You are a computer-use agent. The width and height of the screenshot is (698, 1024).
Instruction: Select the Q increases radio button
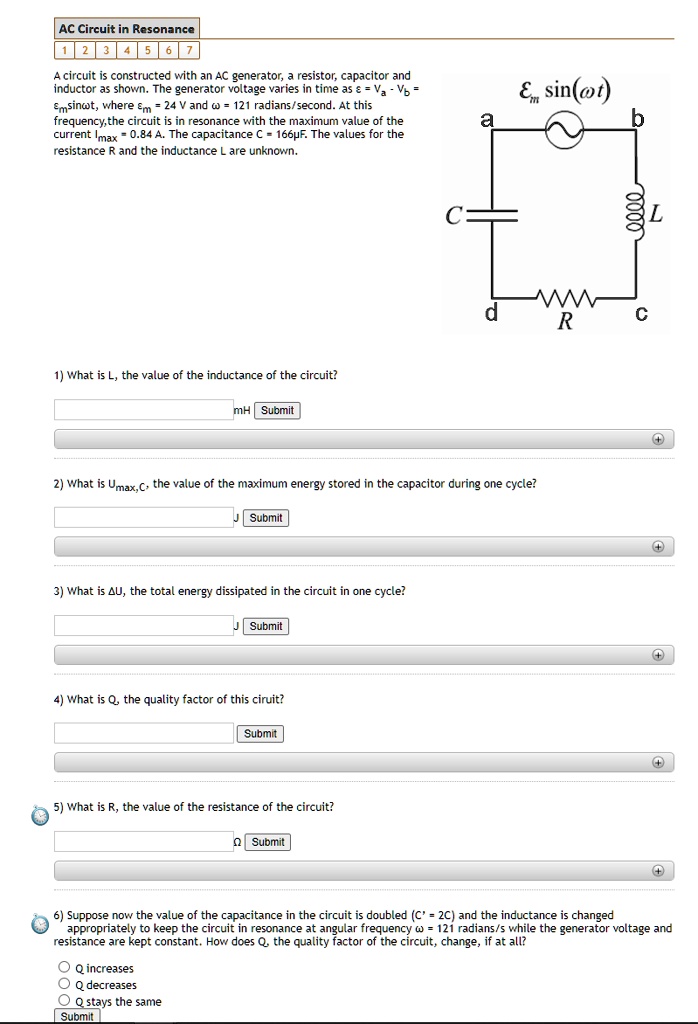click(x=62, y=967)
